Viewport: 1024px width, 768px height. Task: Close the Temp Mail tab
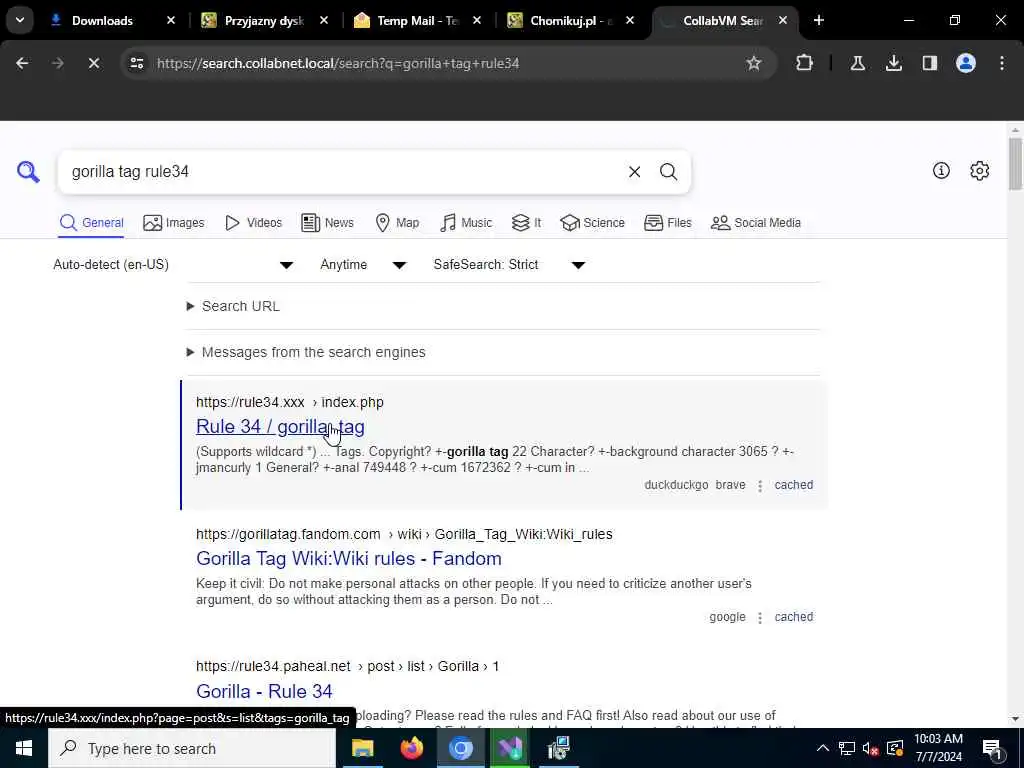[x=477, y=21]
